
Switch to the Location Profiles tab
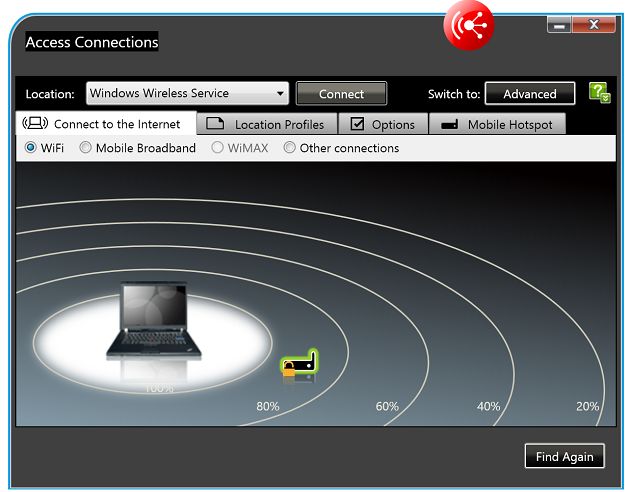coord(267,124)
